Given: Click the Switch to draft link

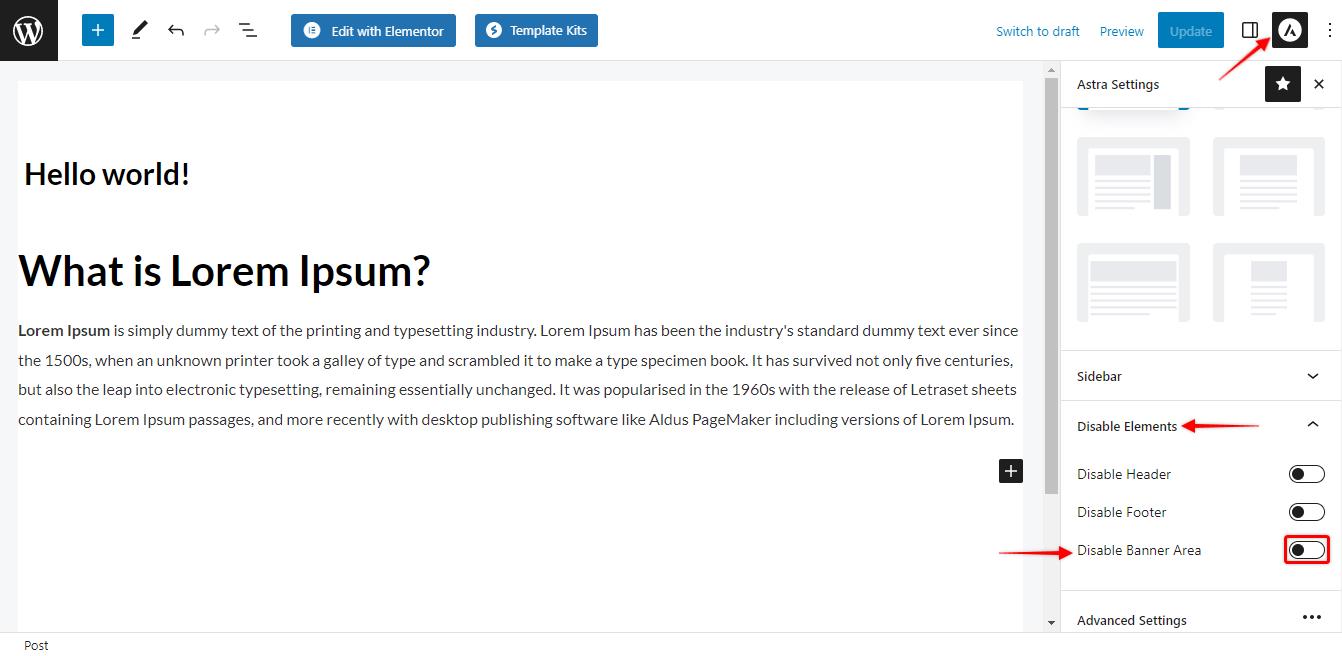Looking at the screenshot, I should point(1037,31).
